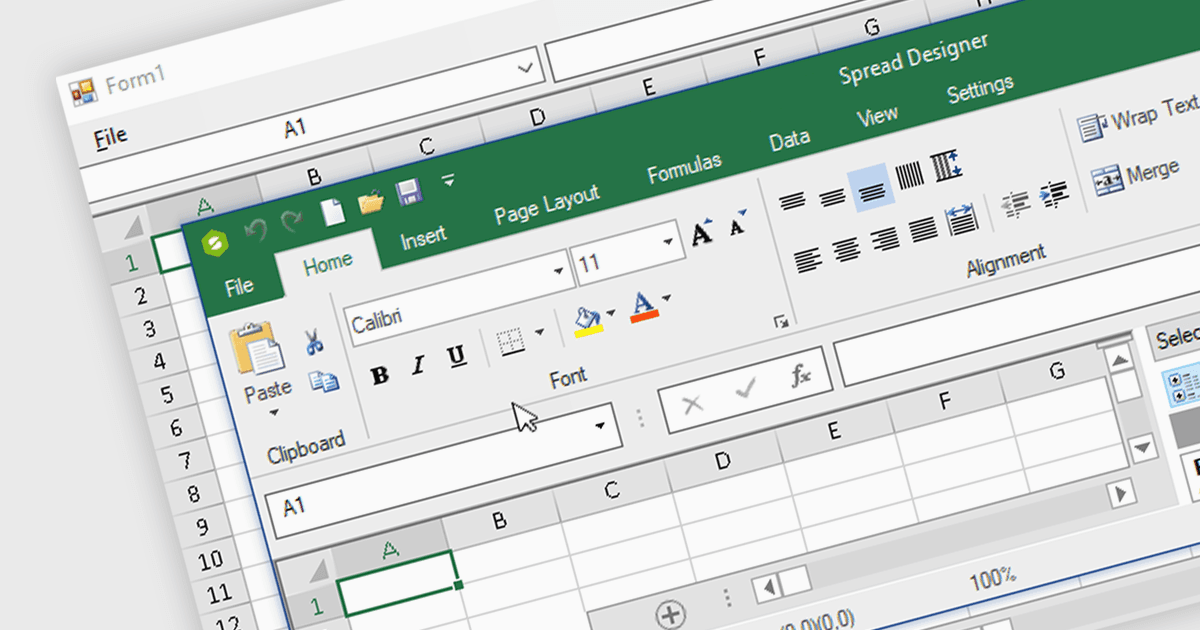Expand the quick access toolbar customize arrow
Screen dimensions: 1200x630
[448, 180]
